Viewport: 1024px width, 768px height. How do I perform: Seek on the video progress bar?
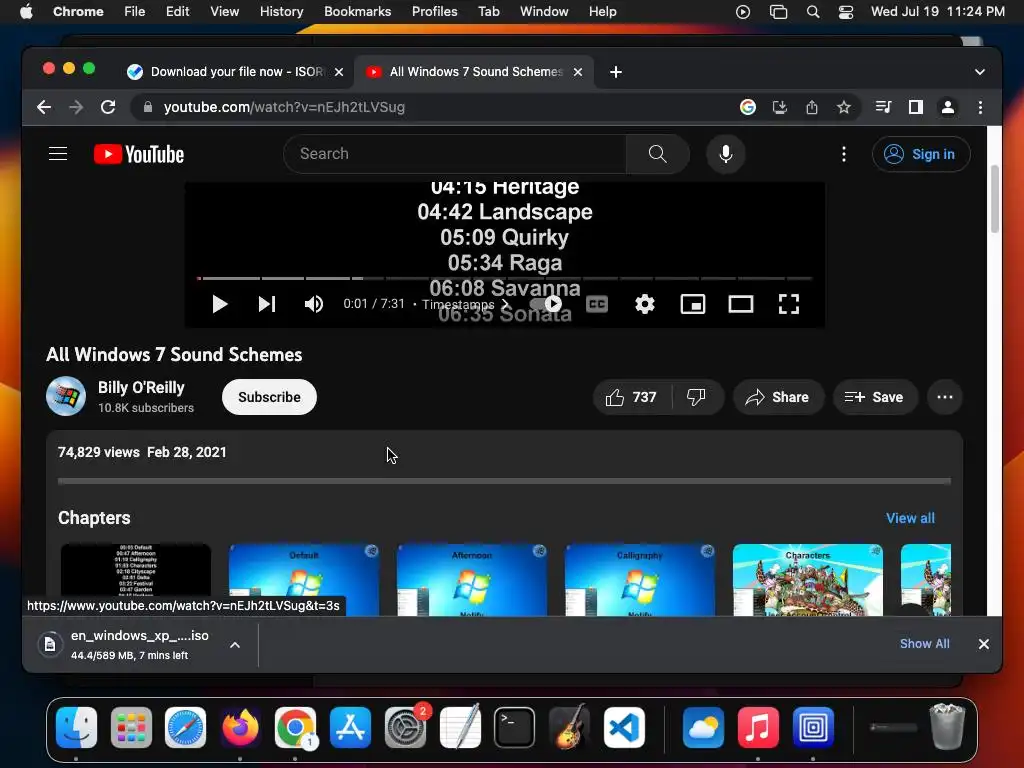coord(505,279)
